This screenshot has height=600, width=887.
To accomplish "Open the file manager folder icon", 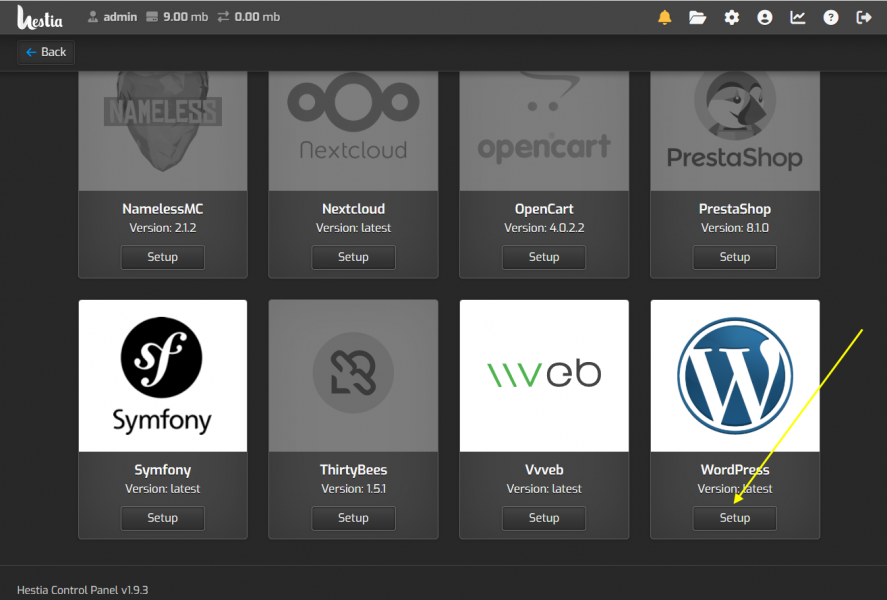I will tap(697, 18).
